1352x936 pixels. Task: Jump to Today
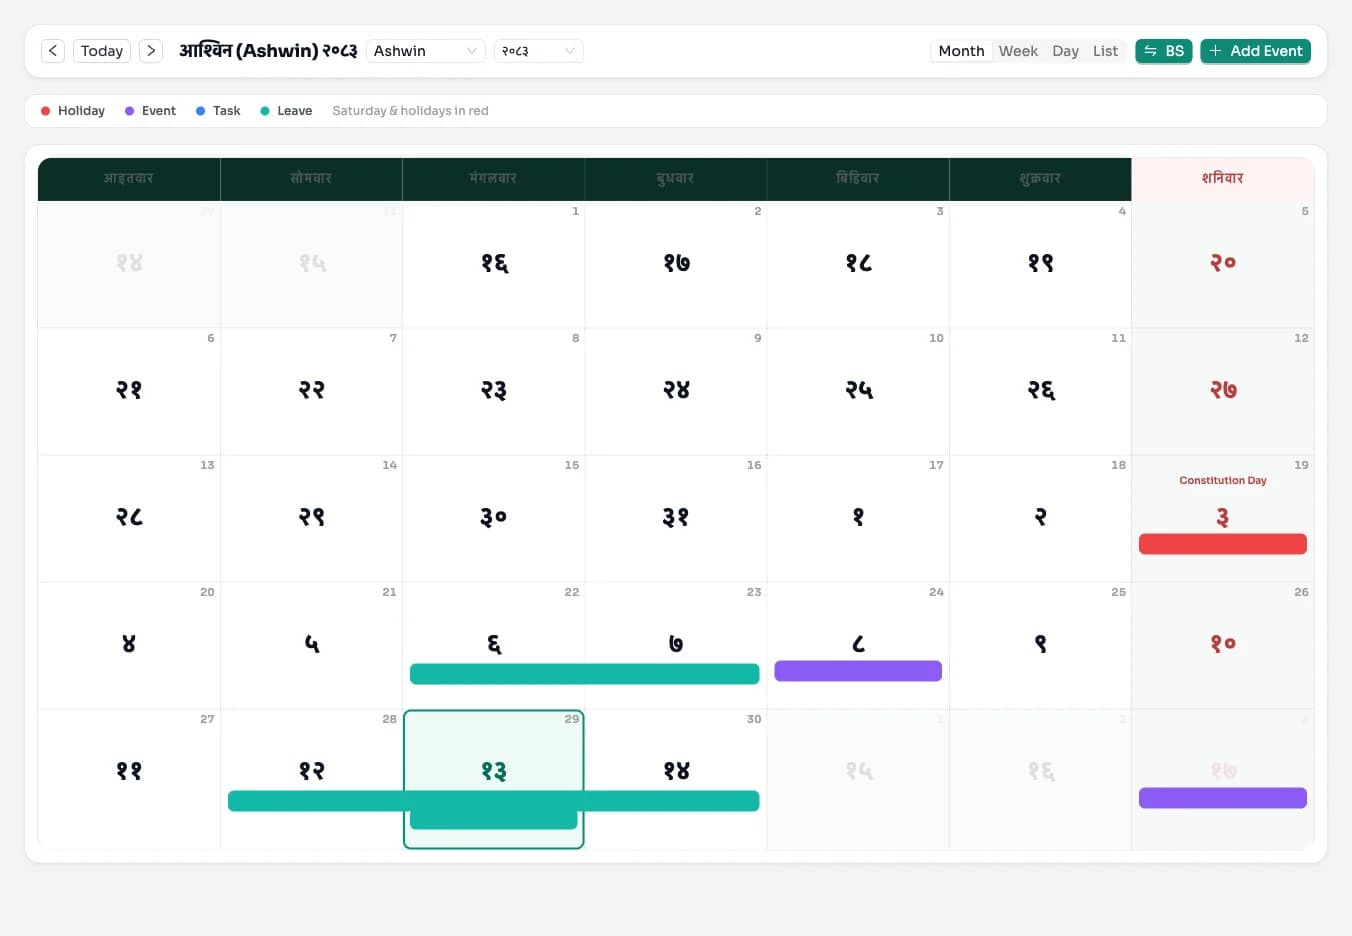pos(102,51)
